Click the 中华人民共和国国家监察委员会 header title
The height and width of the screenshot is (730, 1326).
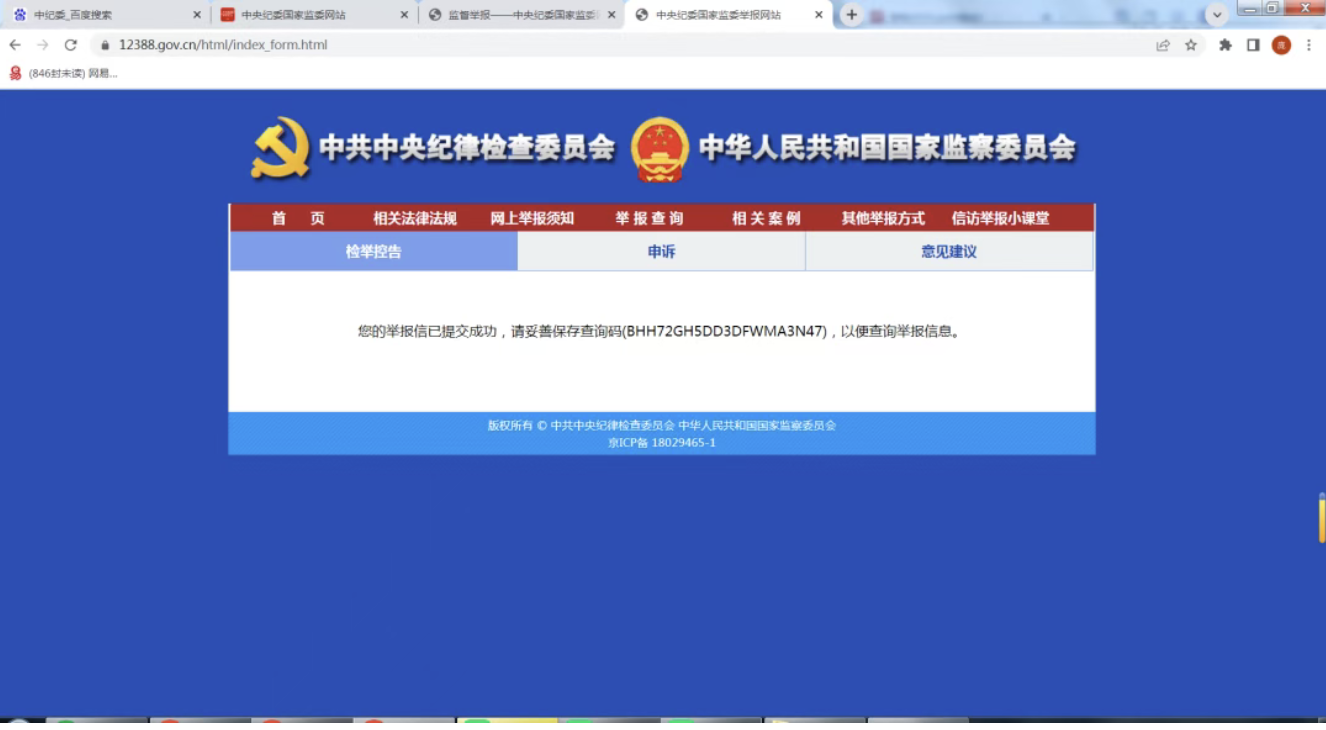[x=888, y=147]
